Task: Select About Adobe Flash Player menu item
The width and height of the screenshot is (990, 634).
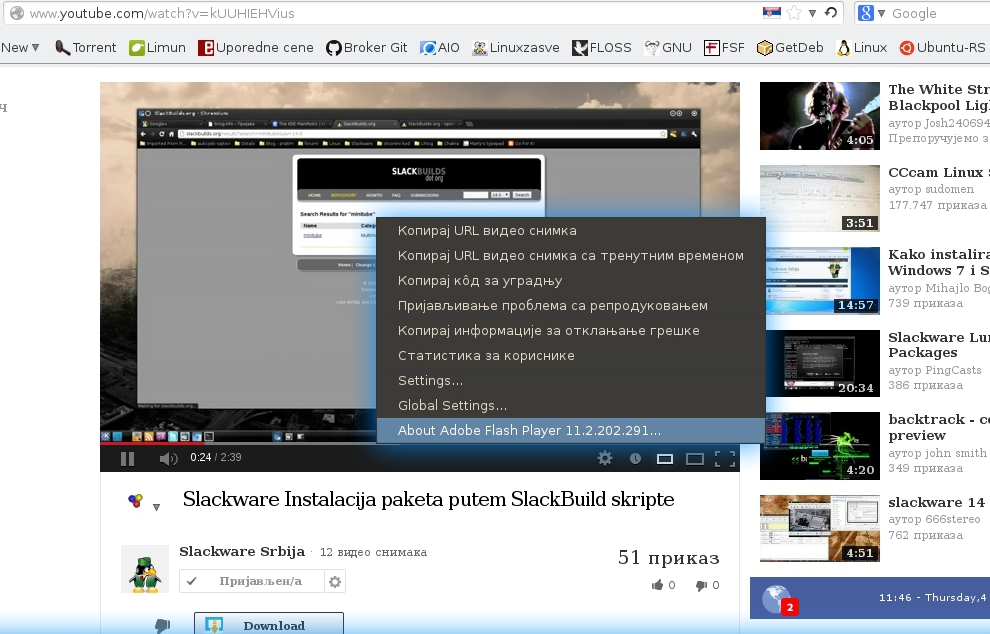Action: coord(529,430)
